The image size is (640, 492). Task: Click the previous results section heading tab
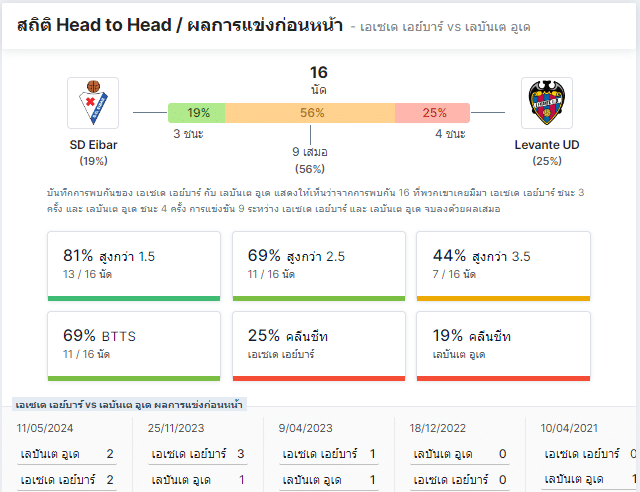coord(129,405)
